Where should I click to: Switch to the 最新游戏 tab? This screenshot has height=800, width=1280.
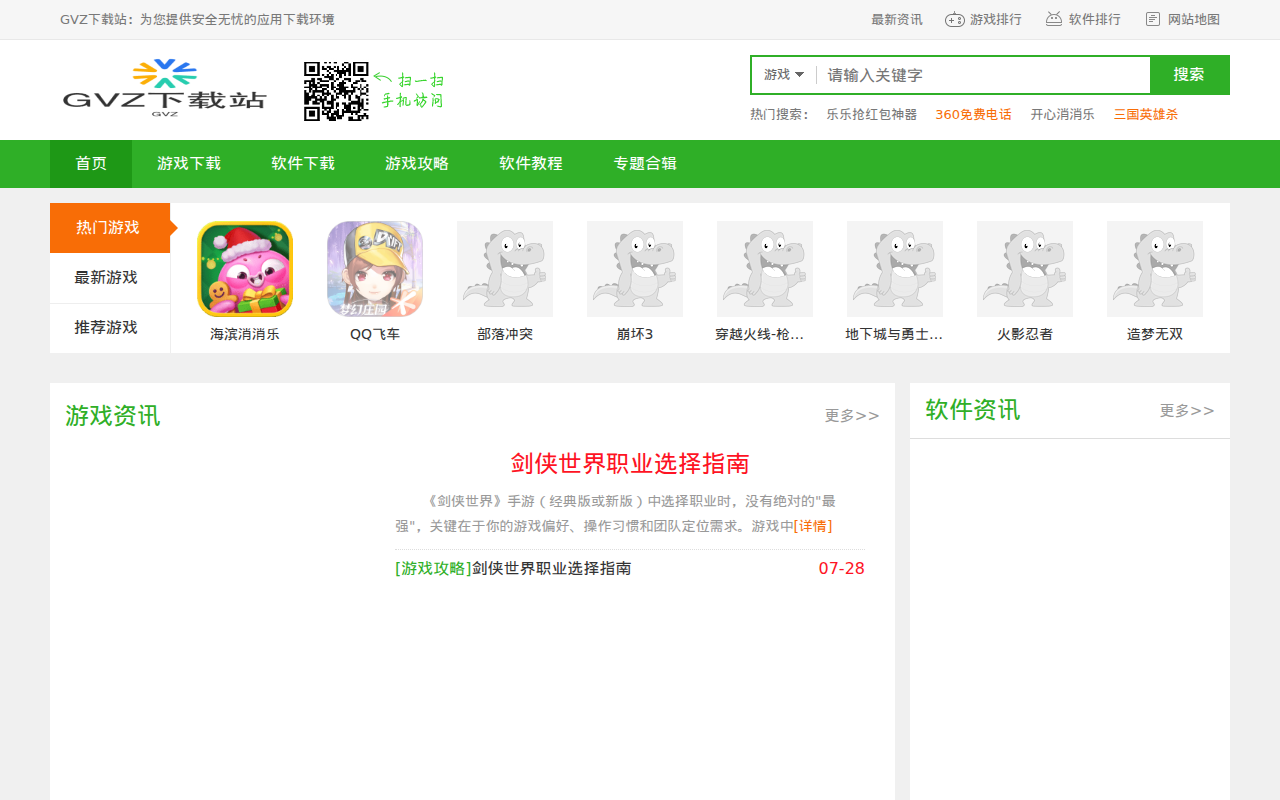(106, 278)
